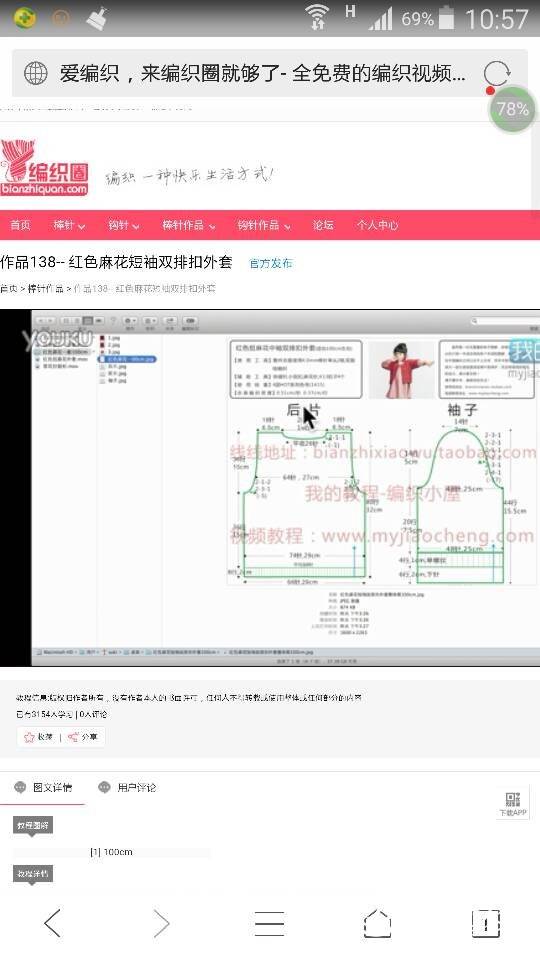Screen dimensions: 540x960
Task: Open the browser hamburger menu
Action: click(269, 923)
